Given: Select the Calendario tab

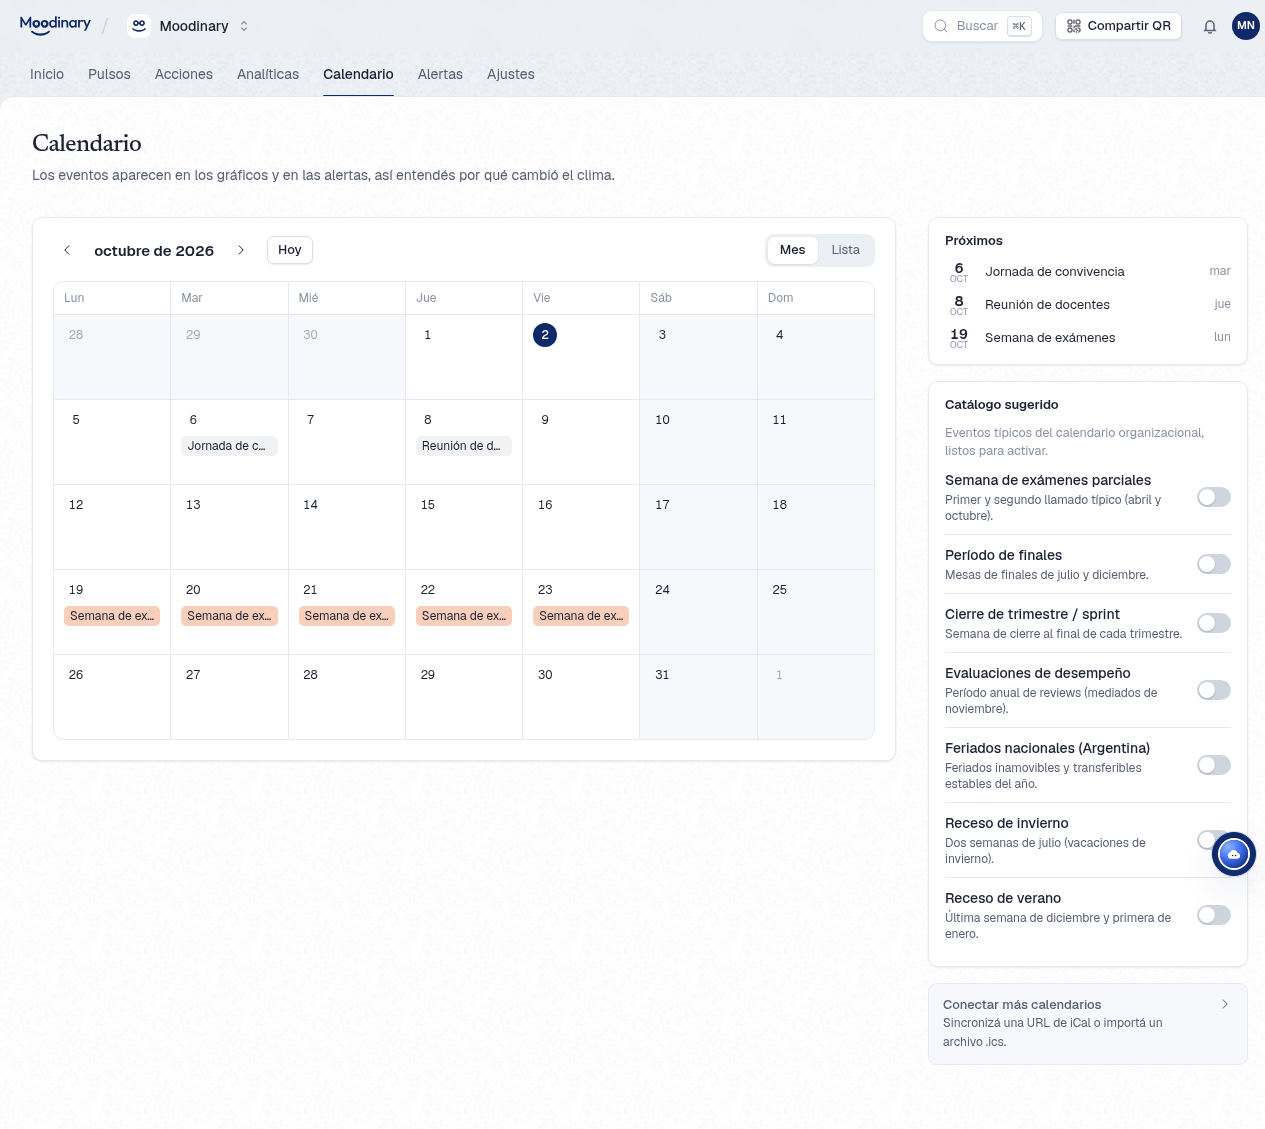Looking at the screenshot, I should 358,74.
